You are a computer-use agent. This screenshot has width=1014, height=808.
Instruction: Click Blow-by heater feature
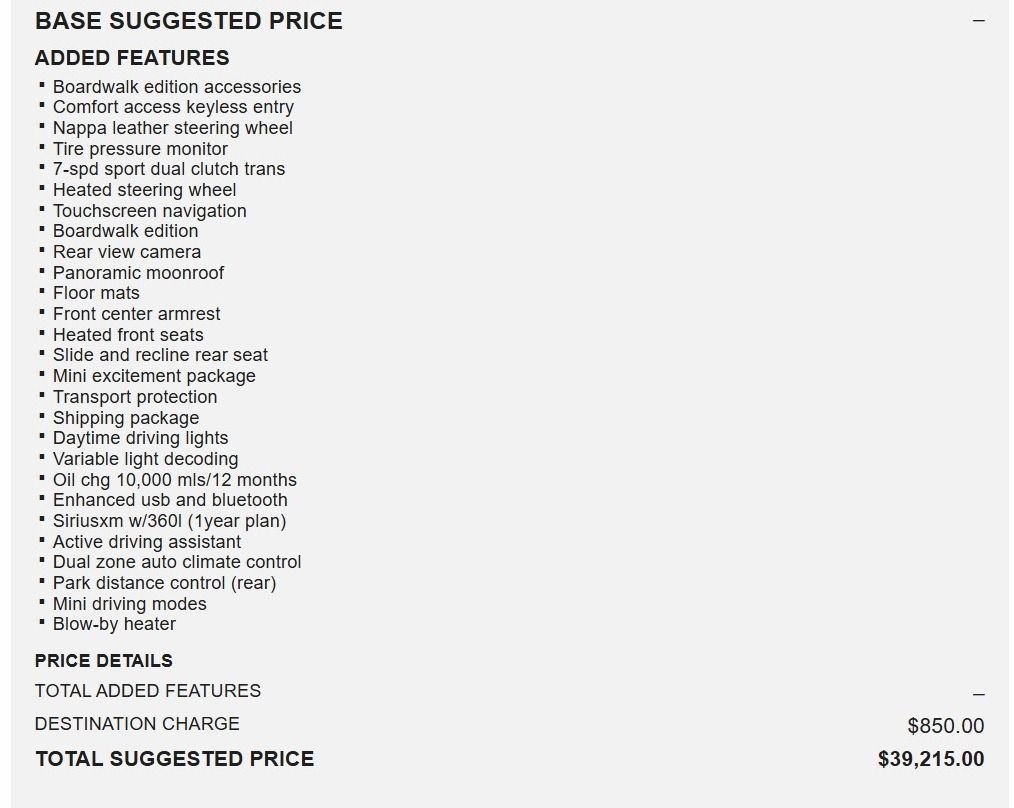click(x=114, y=624)
